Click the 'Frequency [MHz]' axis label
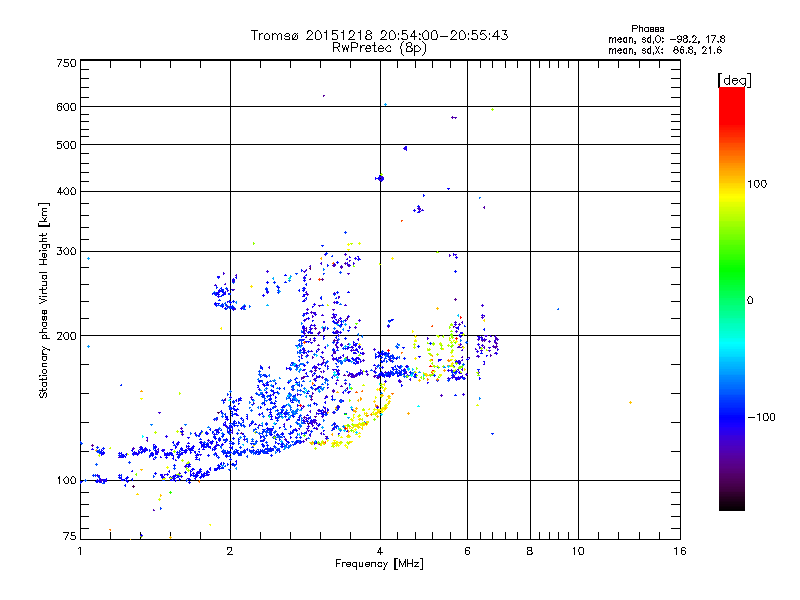This screenshot has height=600, width=800. 379,564
